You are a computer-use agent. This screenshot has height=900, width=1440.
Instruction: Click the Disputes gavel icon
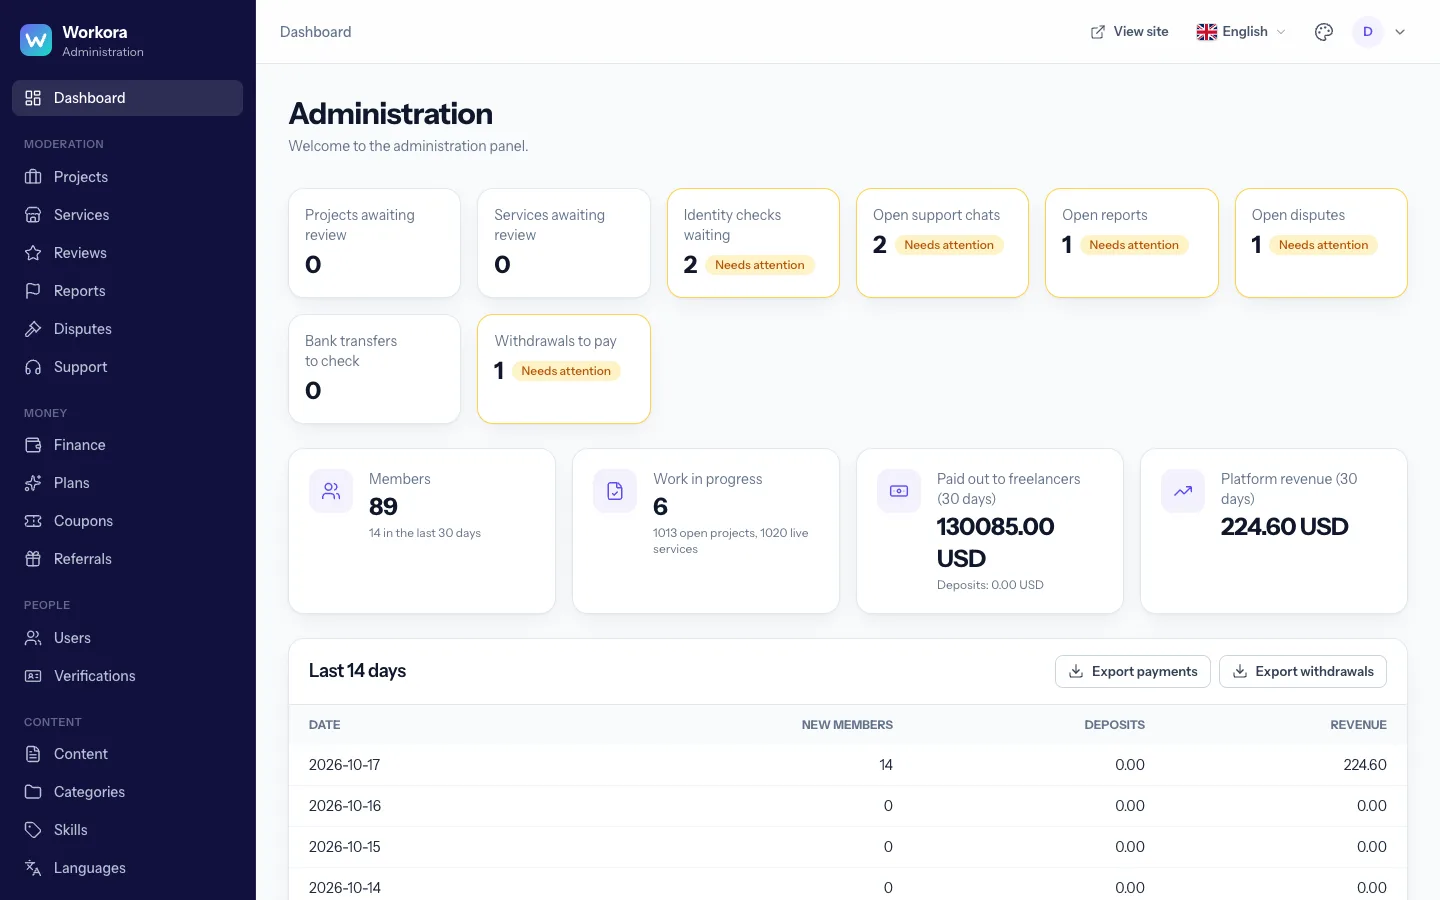(x=33, y=329)
